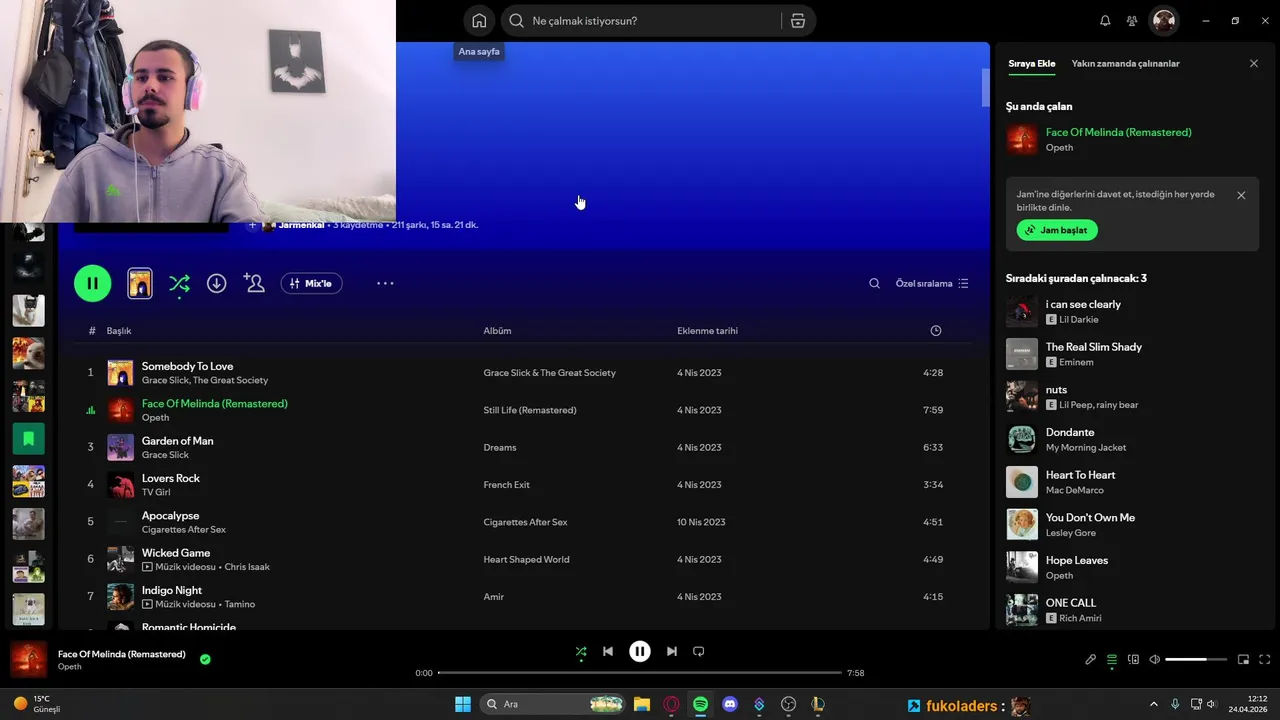Open the miniplayer
The image size is (1280, 720).
[x=1243, y=660]
